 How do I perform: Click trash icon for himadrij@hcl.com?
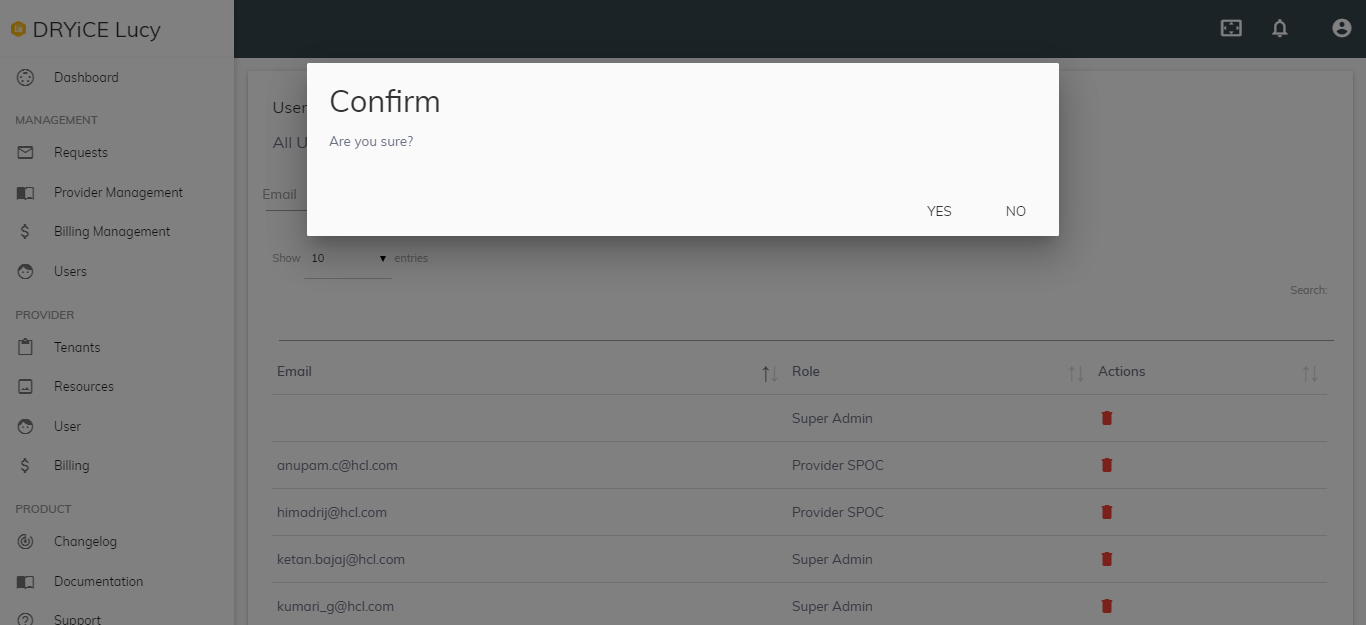tap(1107, 512)
